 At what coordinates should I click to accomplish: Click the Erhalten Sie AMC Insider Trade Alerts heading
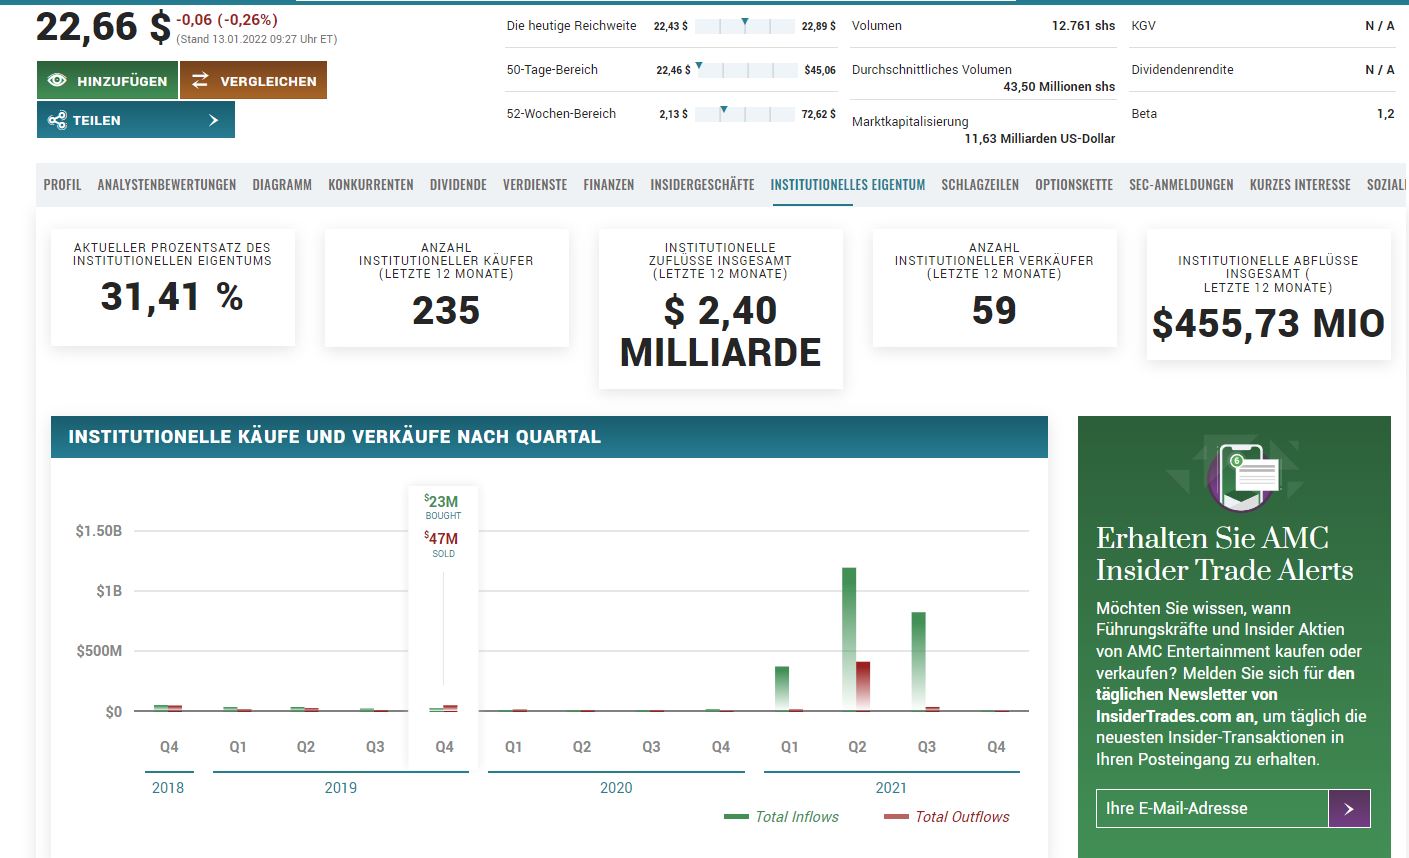click(1225, 554)
